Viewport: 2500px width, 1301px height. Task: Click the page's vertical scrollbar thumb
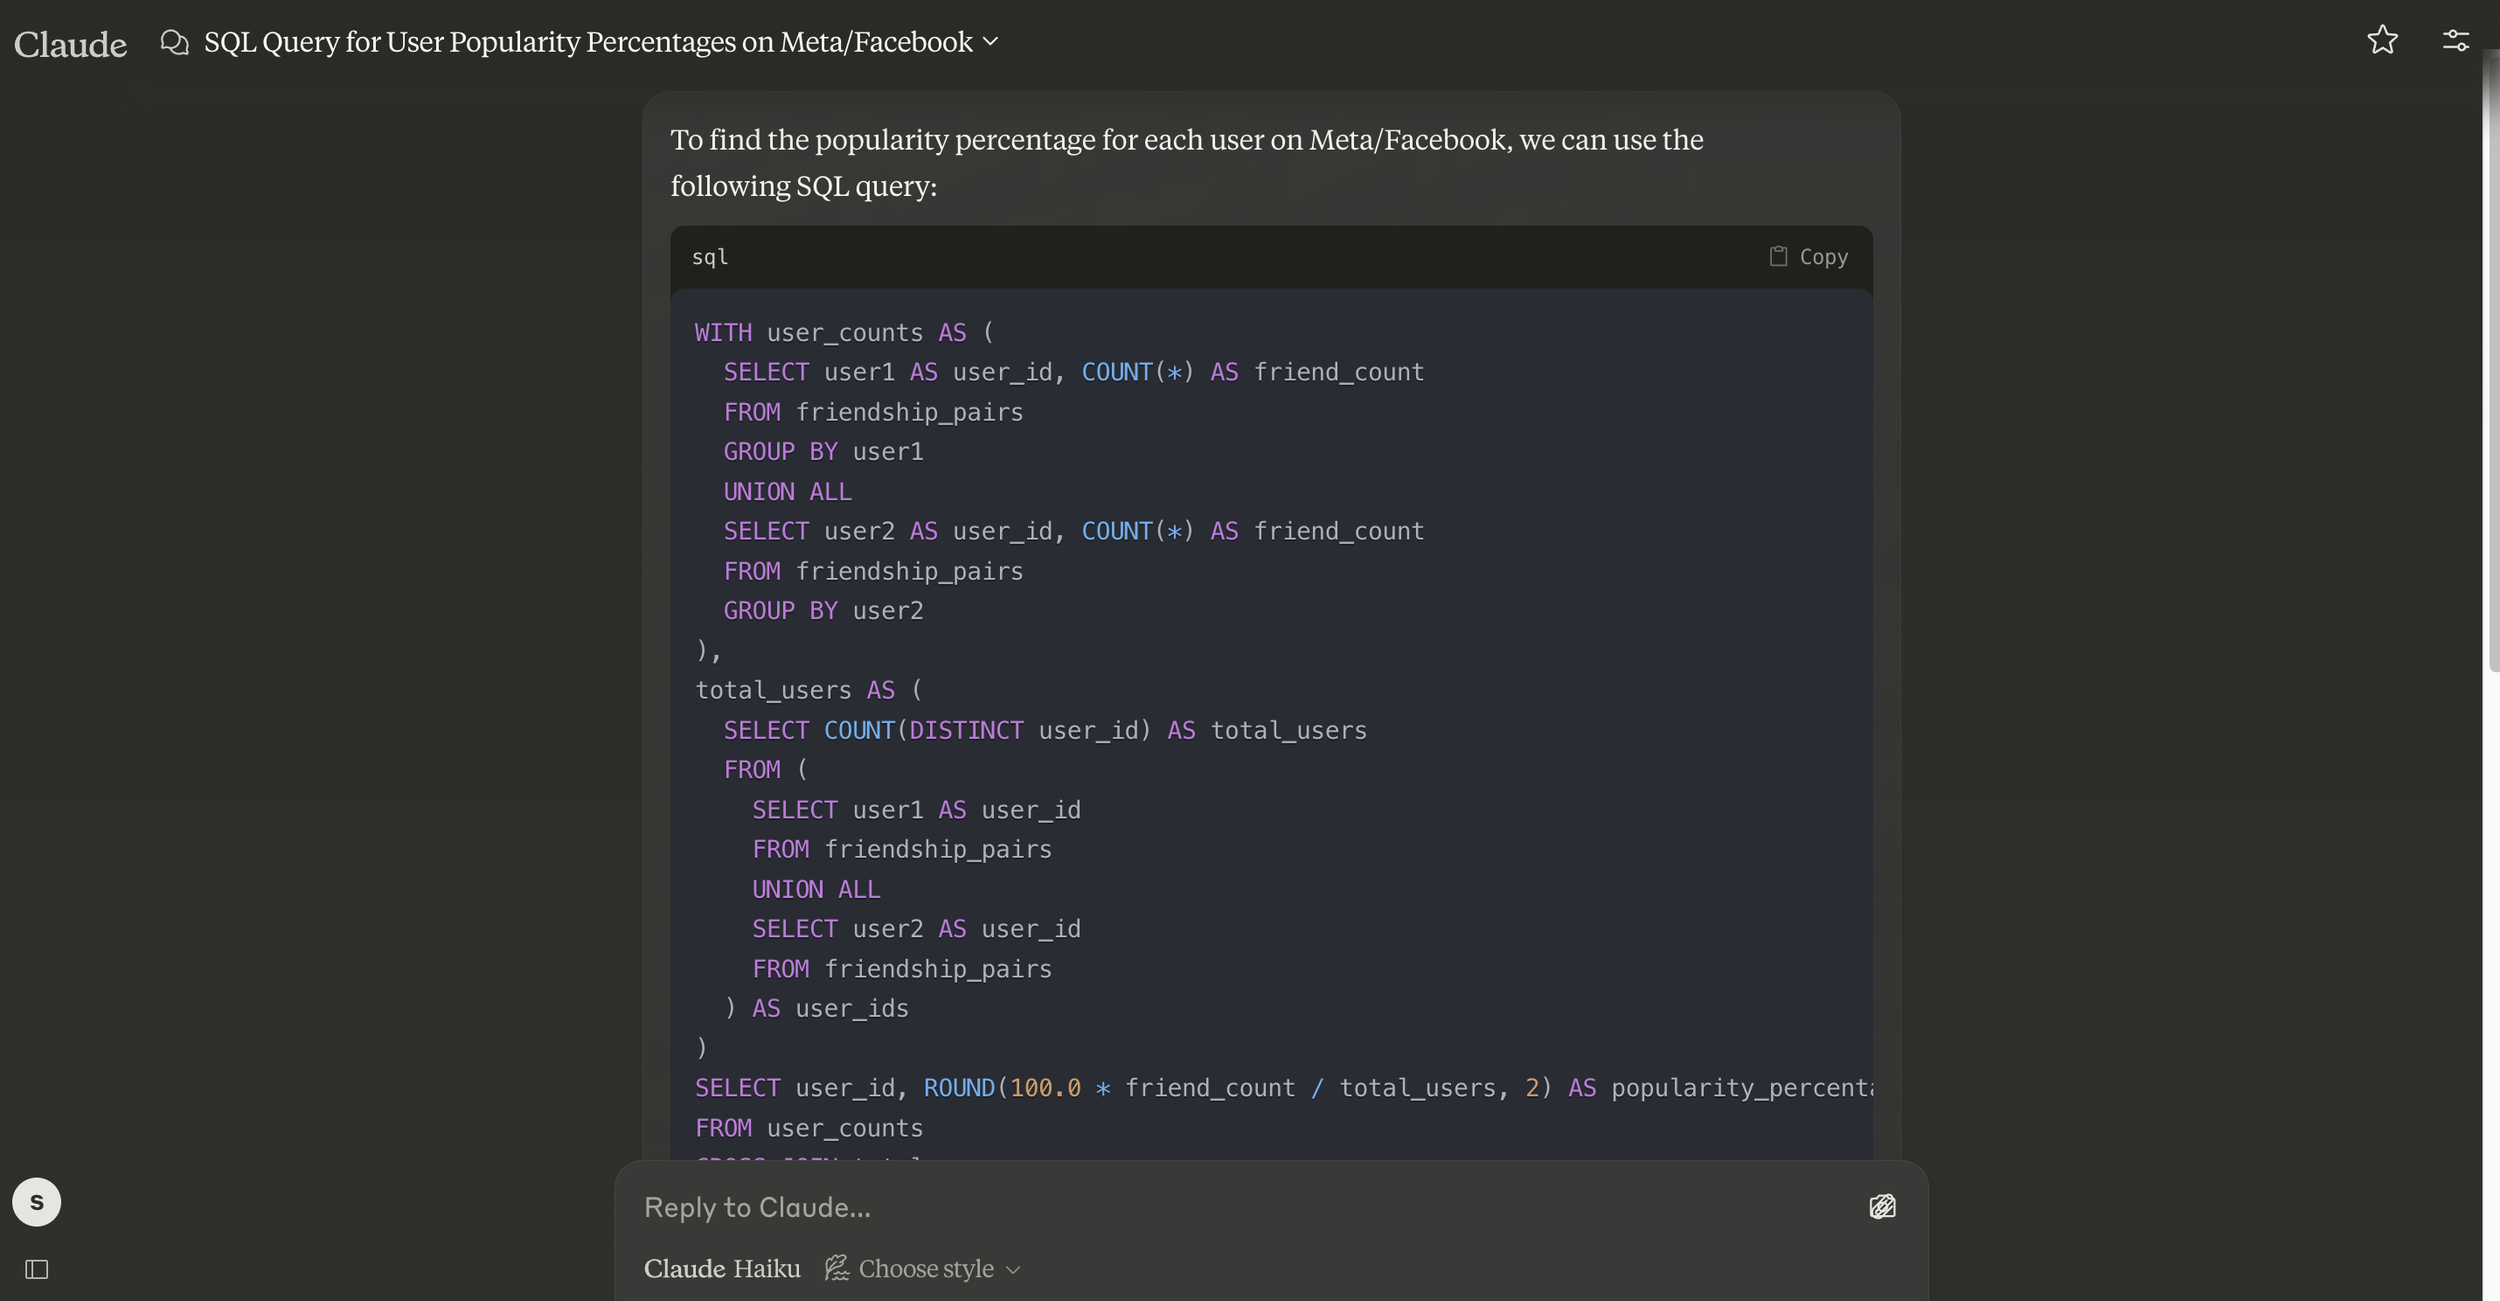pyautogui.click(x=2492, y=360)
